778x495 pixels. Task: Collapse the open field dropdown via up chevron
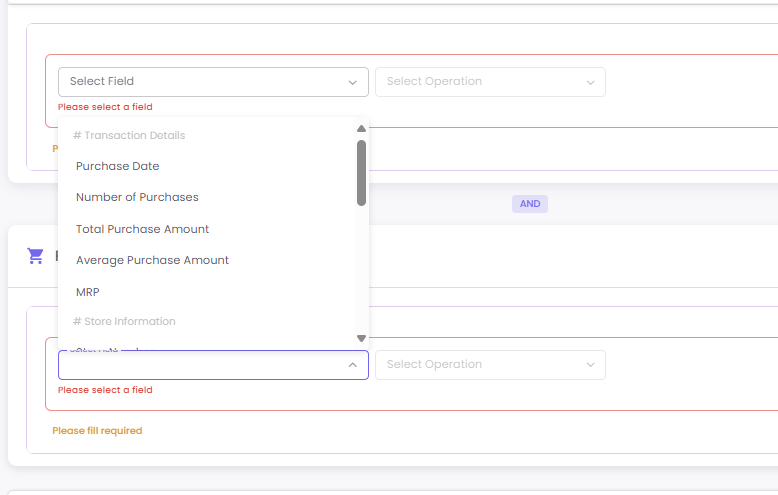tap(352, 365)
